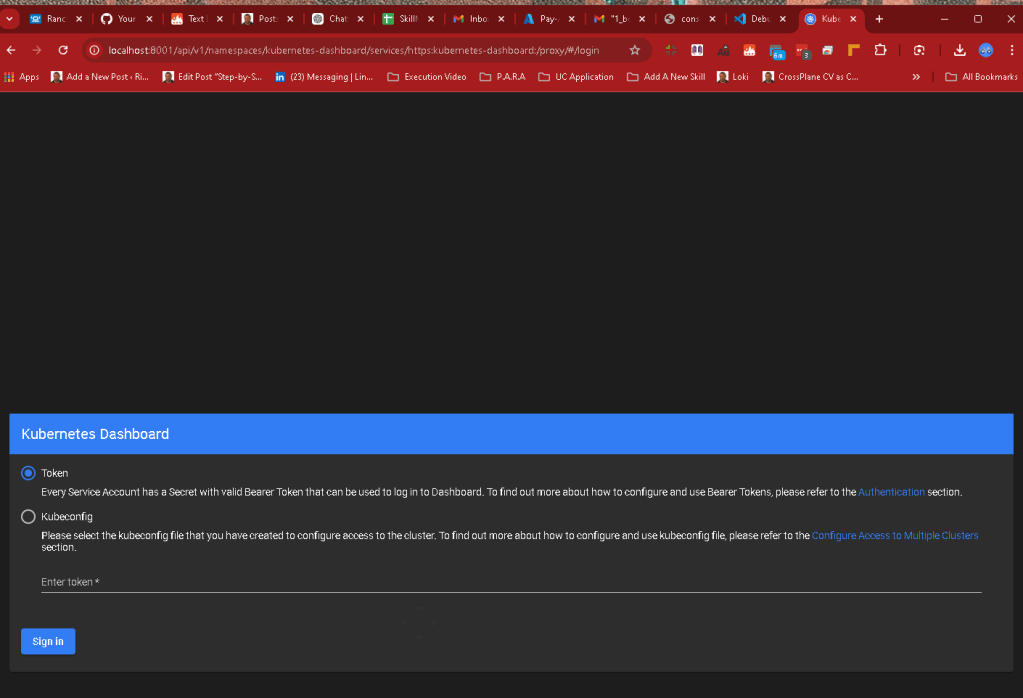1023x698 pixels.
Task: Open the LinkedIn Messaging bookmark
Action: pyautogui.click(x=324, y=77)
